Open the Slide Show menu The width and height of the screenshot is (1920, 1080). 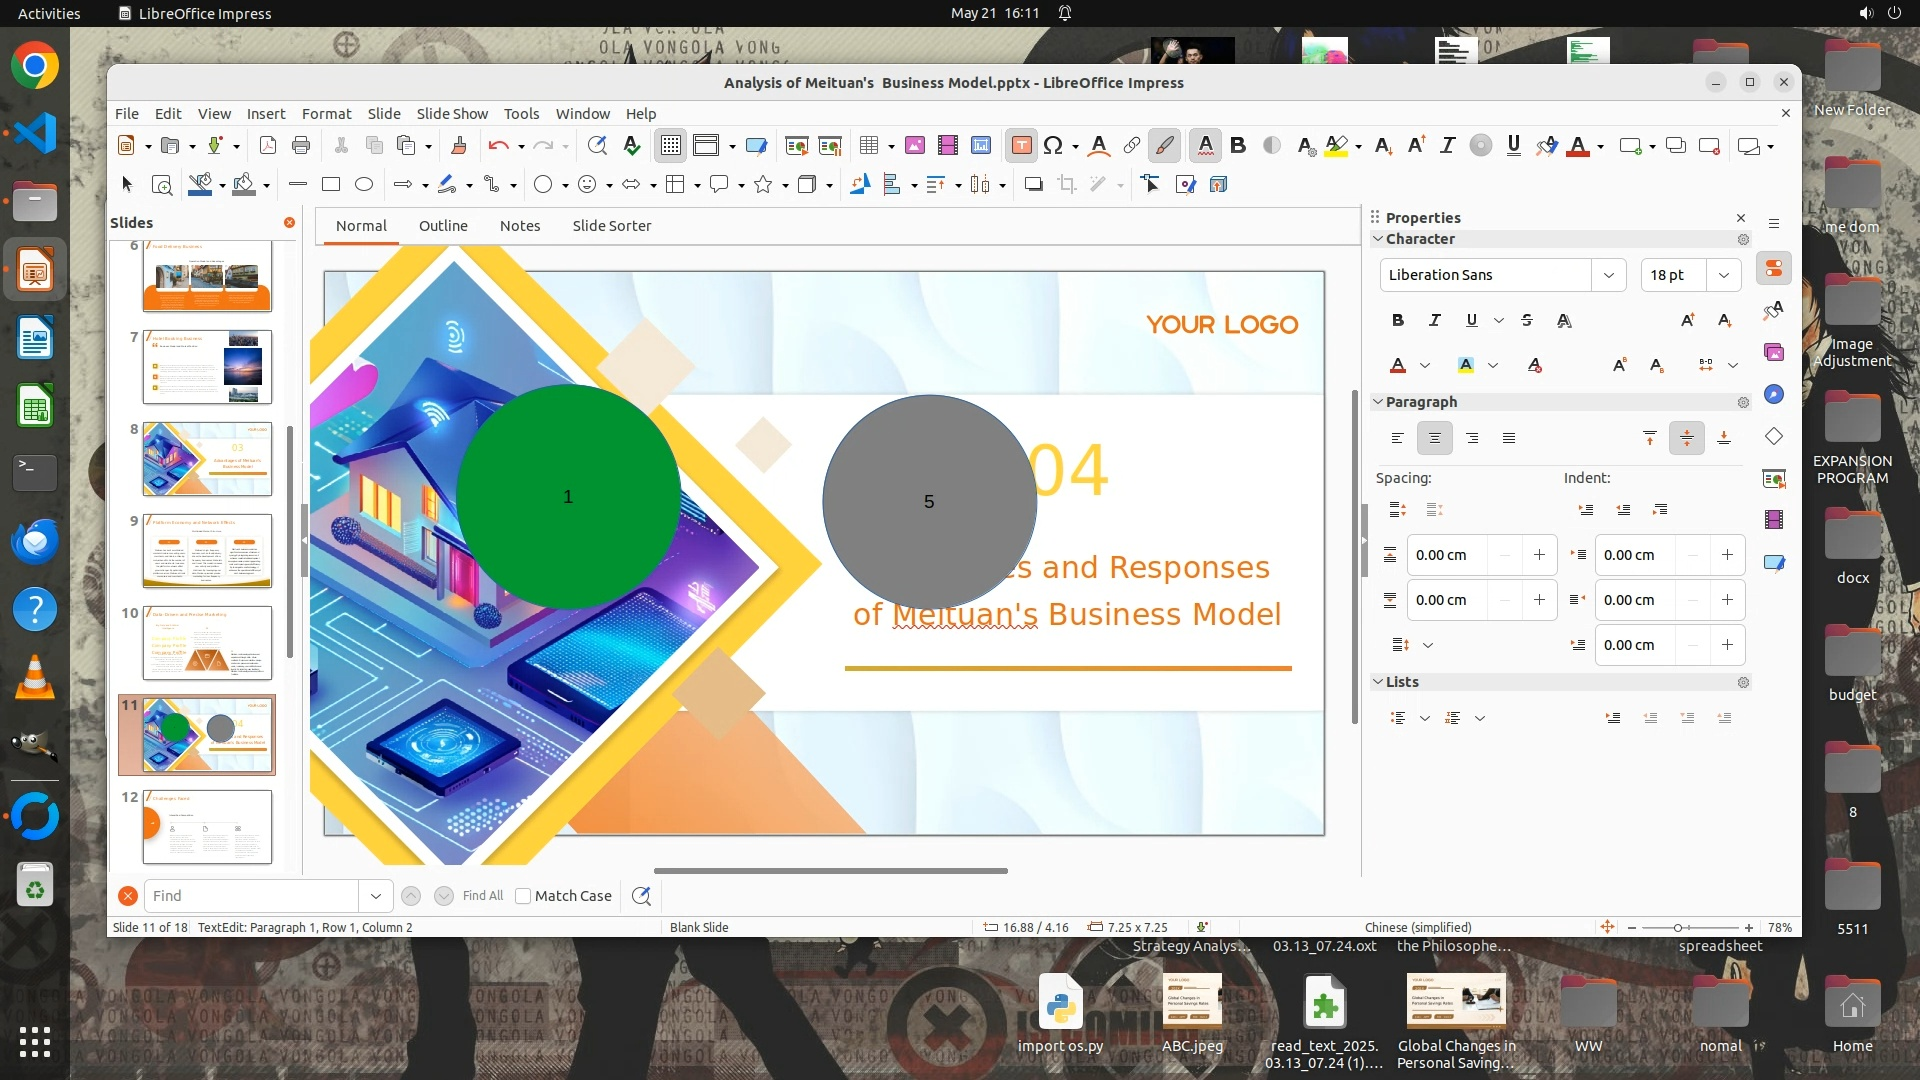pyautogui.click(x=452, y=114)
